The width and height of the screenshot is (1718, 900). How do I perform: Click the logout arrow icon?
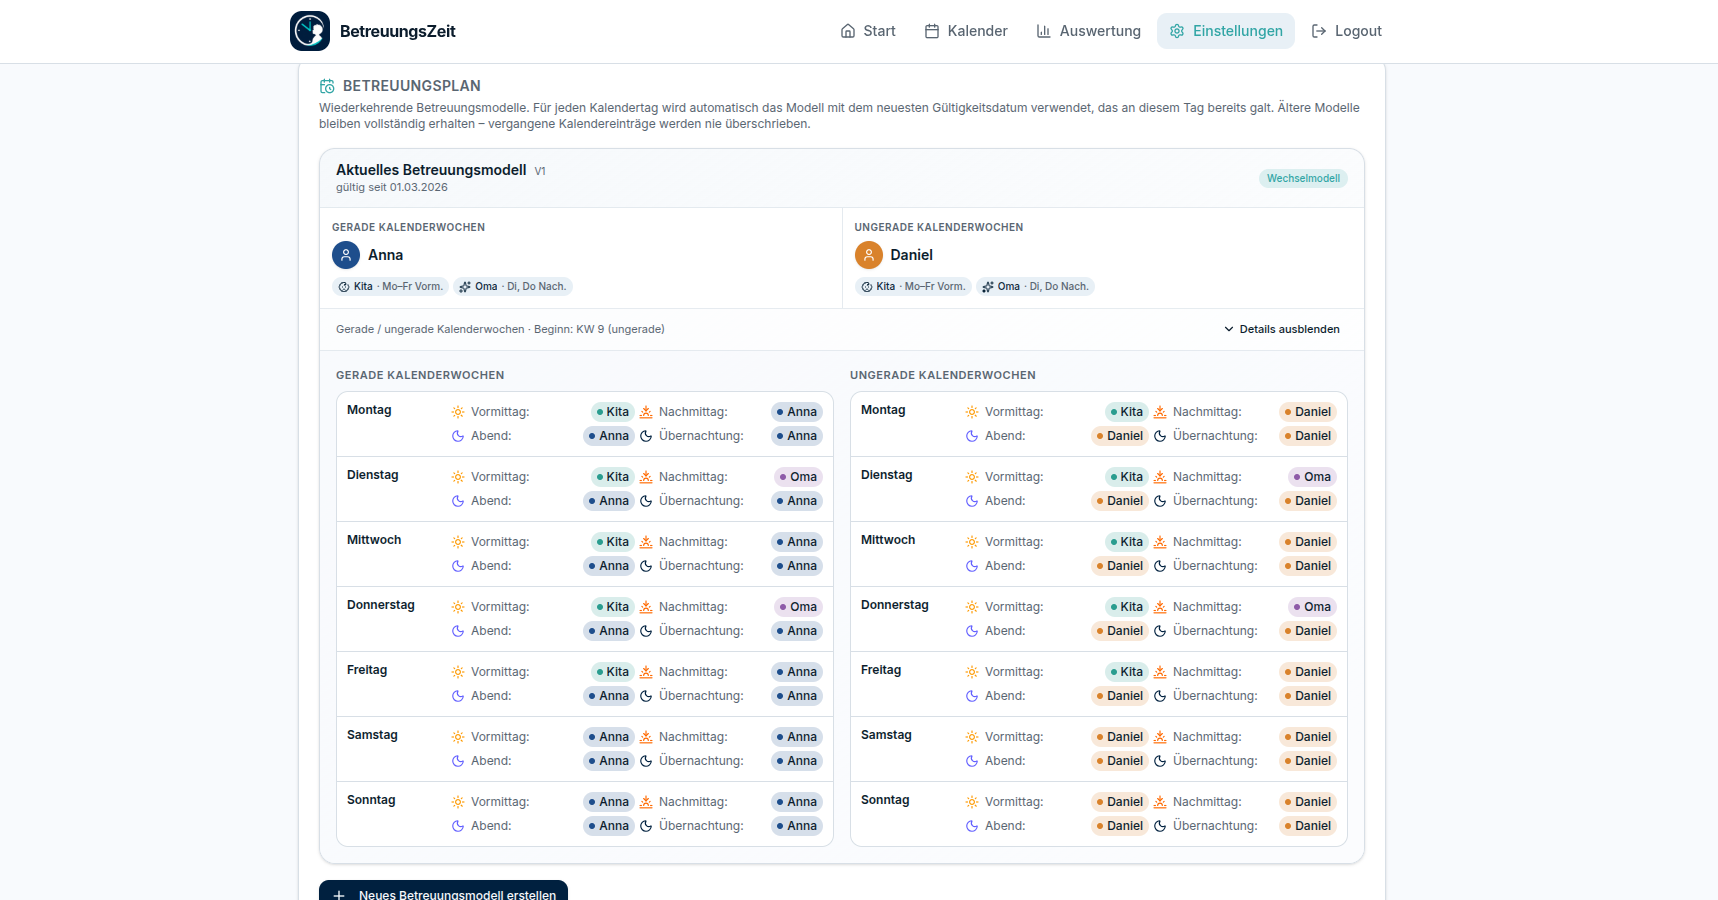coord(1319,31)
